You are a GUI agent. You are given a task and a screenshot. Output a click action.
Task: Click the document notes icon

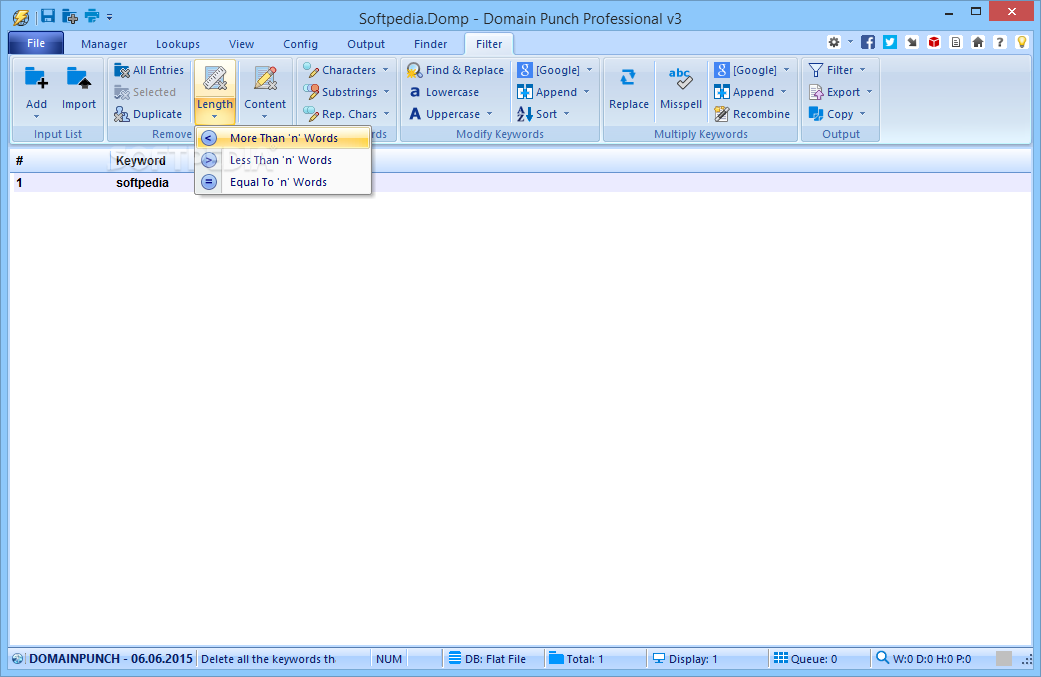click(956, 42)
